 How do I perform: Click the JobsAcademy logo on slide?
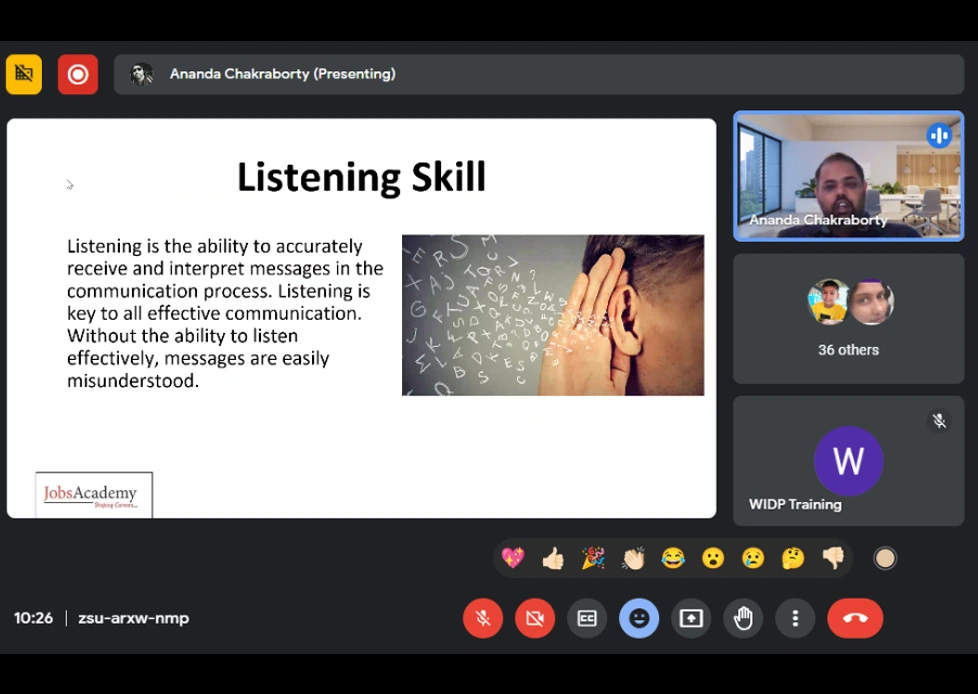(x=94, y=494)
